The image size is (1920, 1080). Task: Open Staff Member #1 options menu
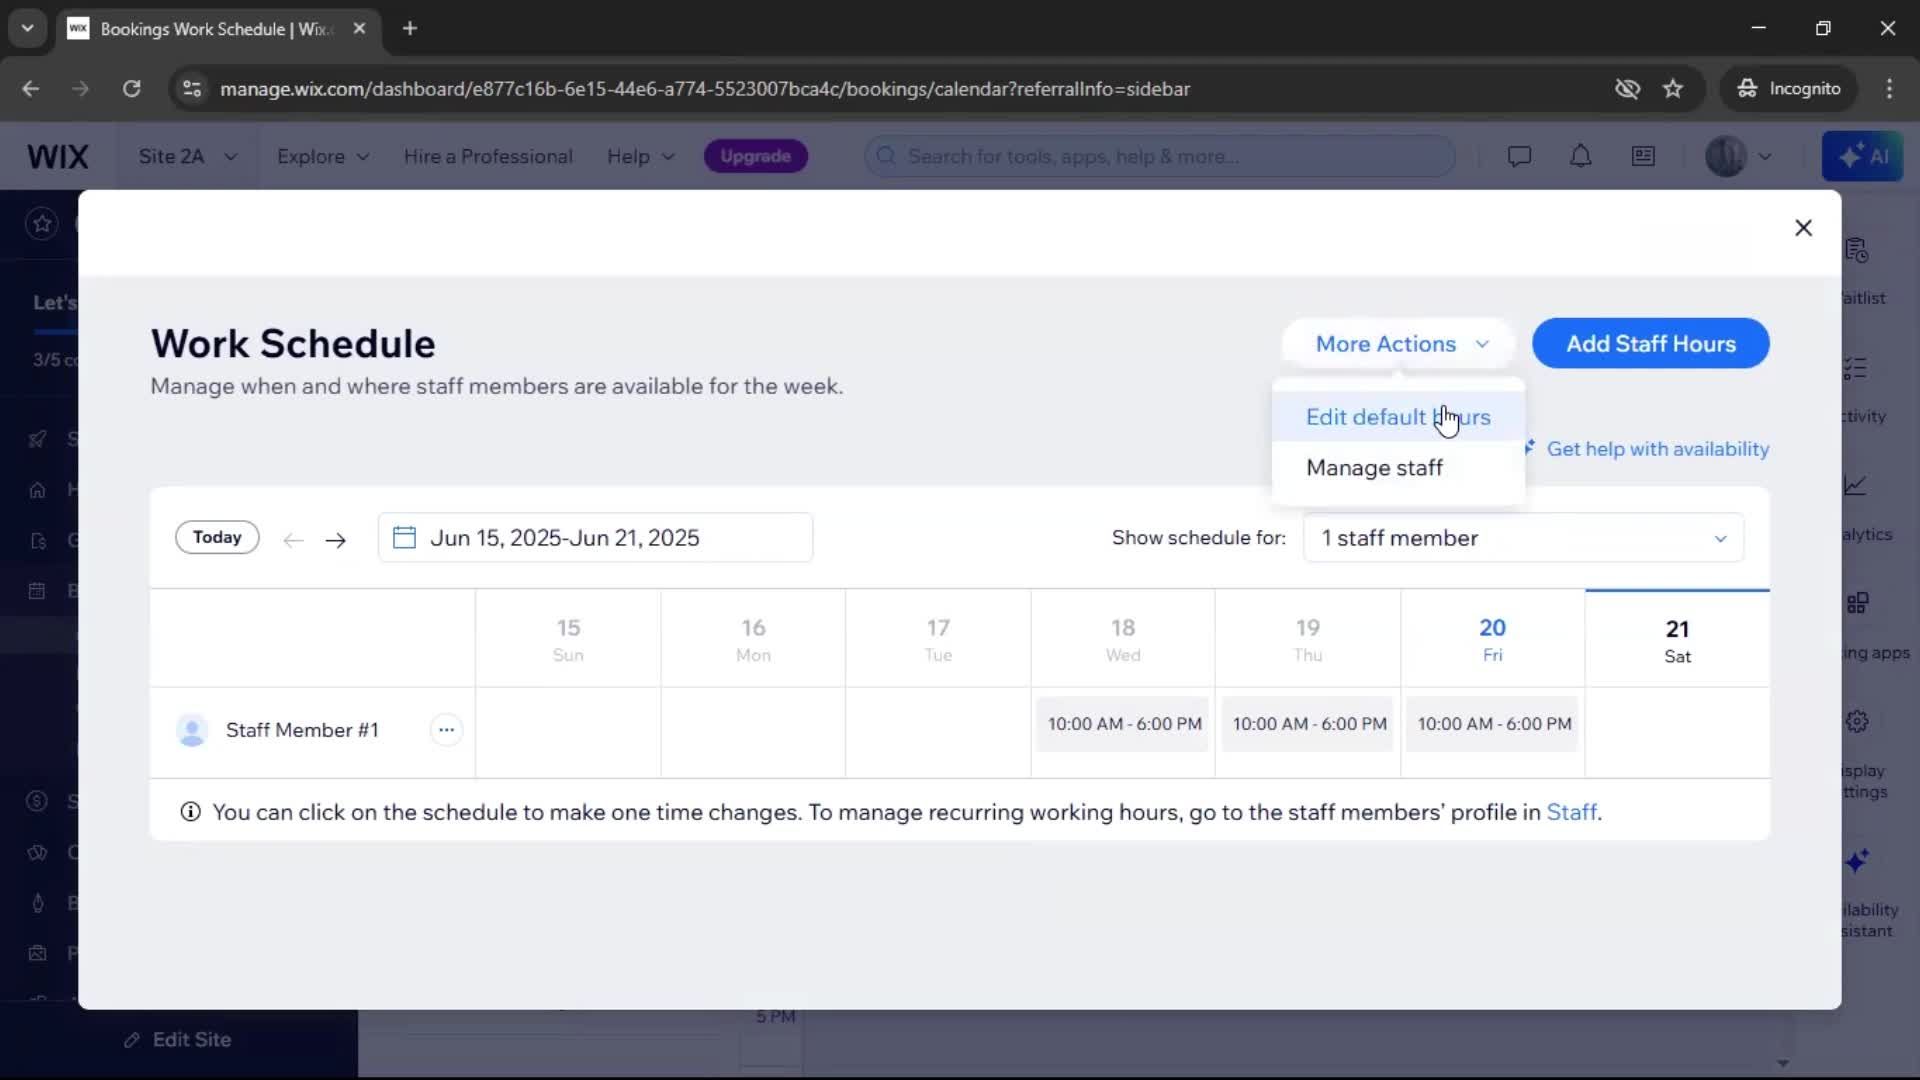[x=446, y=730]
